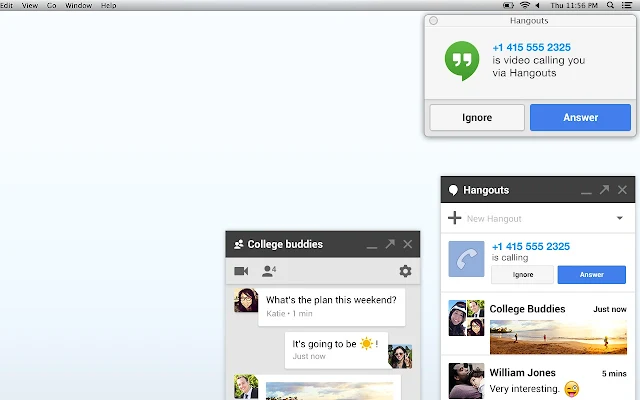This screenshot has height=400, width=640.
Task: Open Notification Center list icon in the menu bar
Action: coord(627,5)
